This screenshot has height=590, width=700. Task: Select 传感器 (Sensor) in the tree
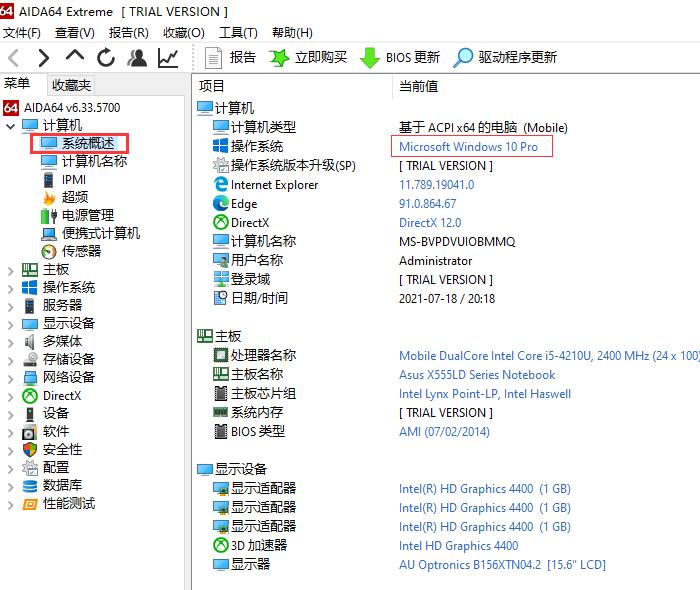click(71, 251)
